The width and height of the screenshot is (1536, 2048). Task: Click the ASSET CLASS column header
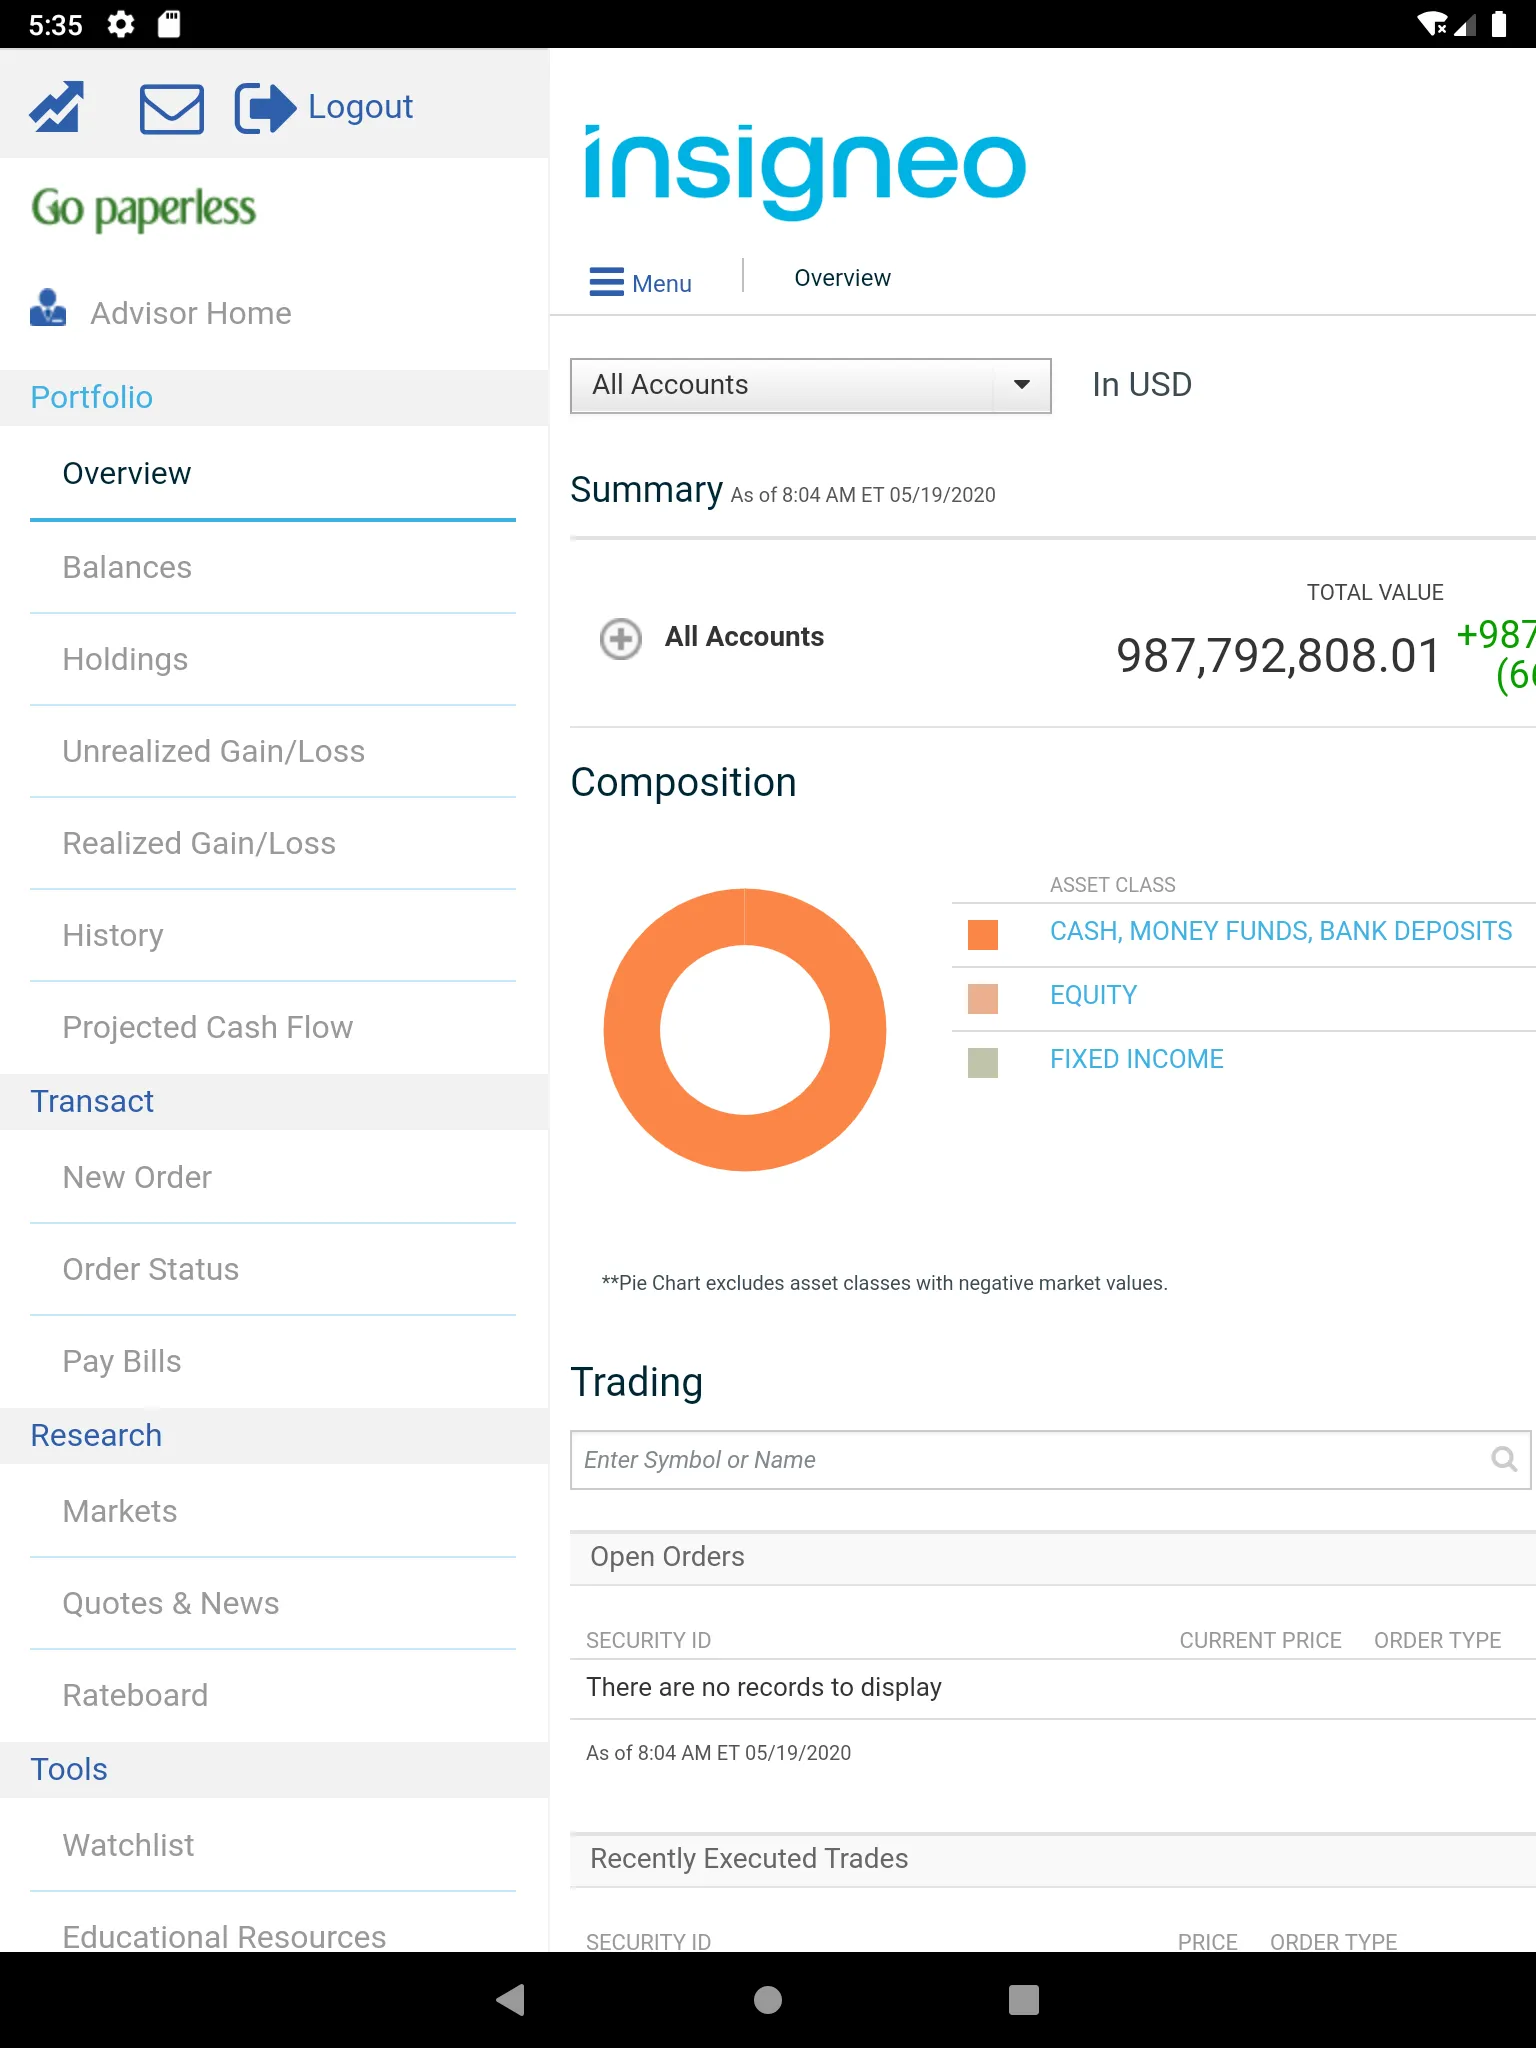pos(1112,885)
